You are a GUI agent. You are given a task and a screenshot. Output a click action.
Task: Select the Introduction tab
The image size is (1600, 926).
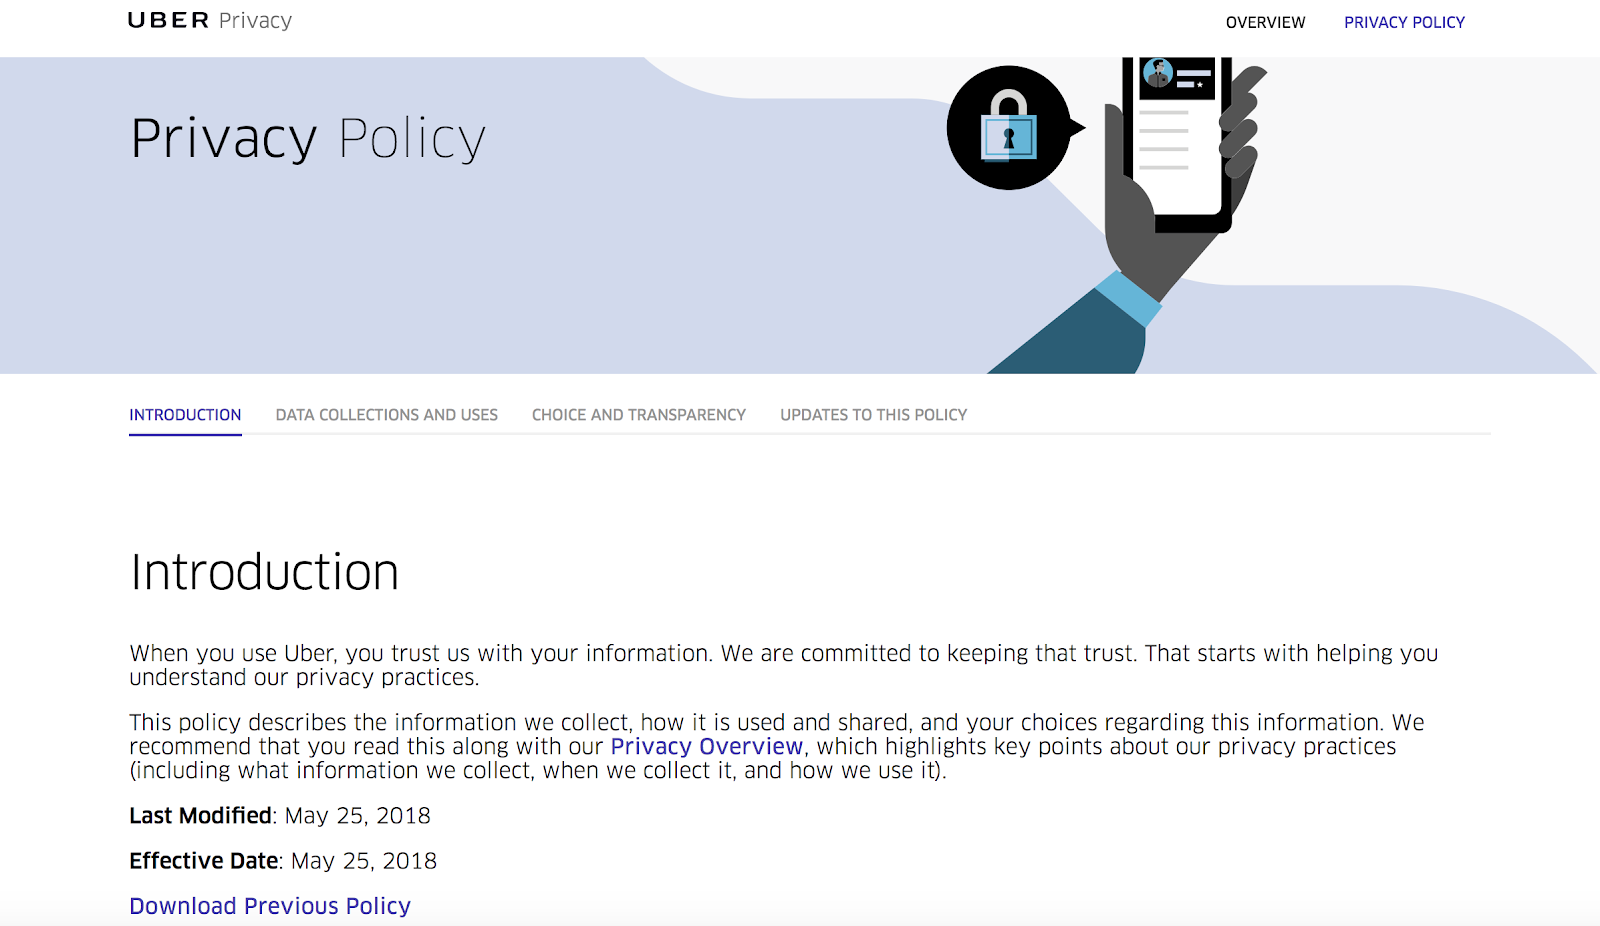[185, 415]
